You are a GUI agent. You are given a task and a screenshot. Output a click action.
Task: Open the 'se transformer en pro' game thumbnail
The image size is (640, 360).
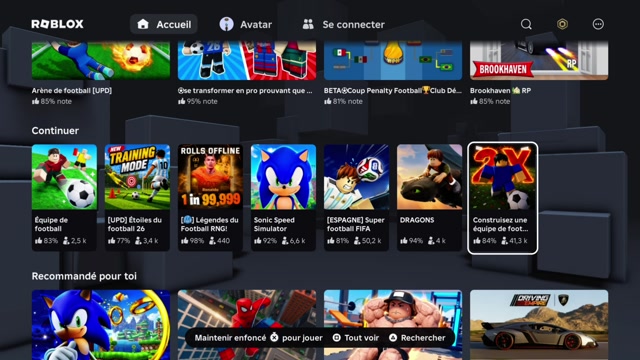coord(247,60)
